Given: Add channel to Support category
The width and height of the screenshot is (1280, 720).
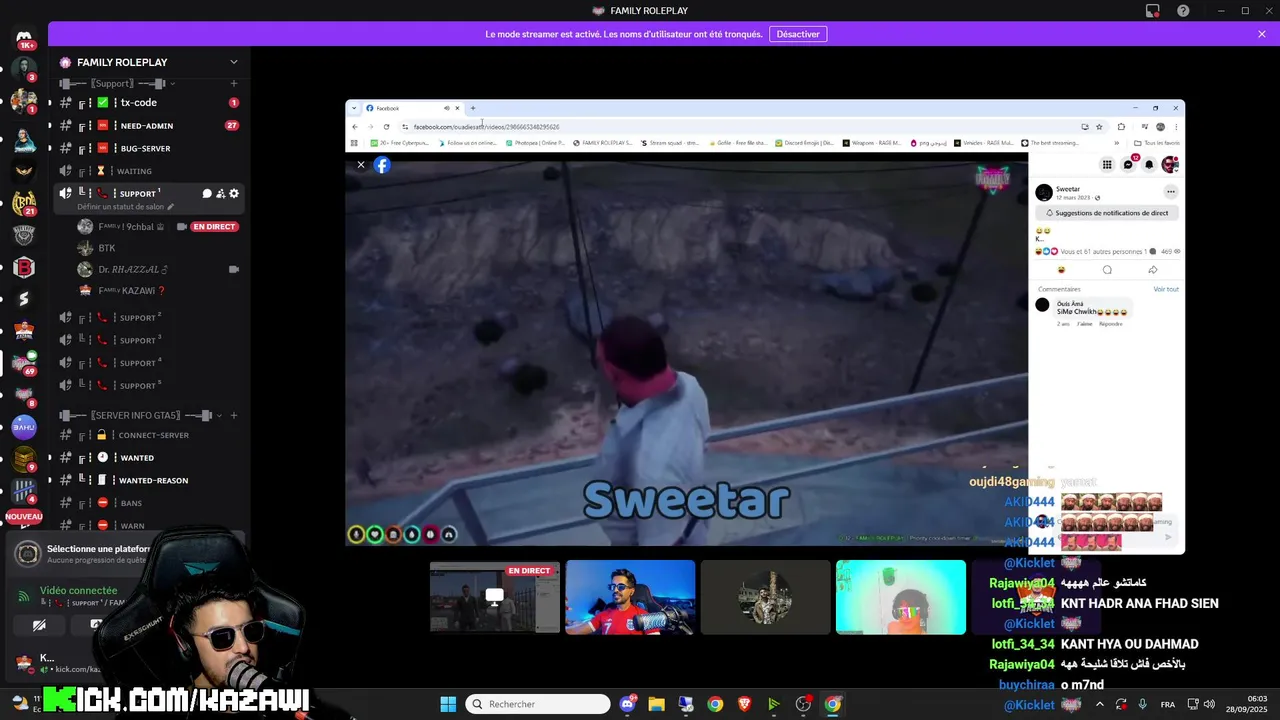Looking at the screenshot, I should pos(234,83).
